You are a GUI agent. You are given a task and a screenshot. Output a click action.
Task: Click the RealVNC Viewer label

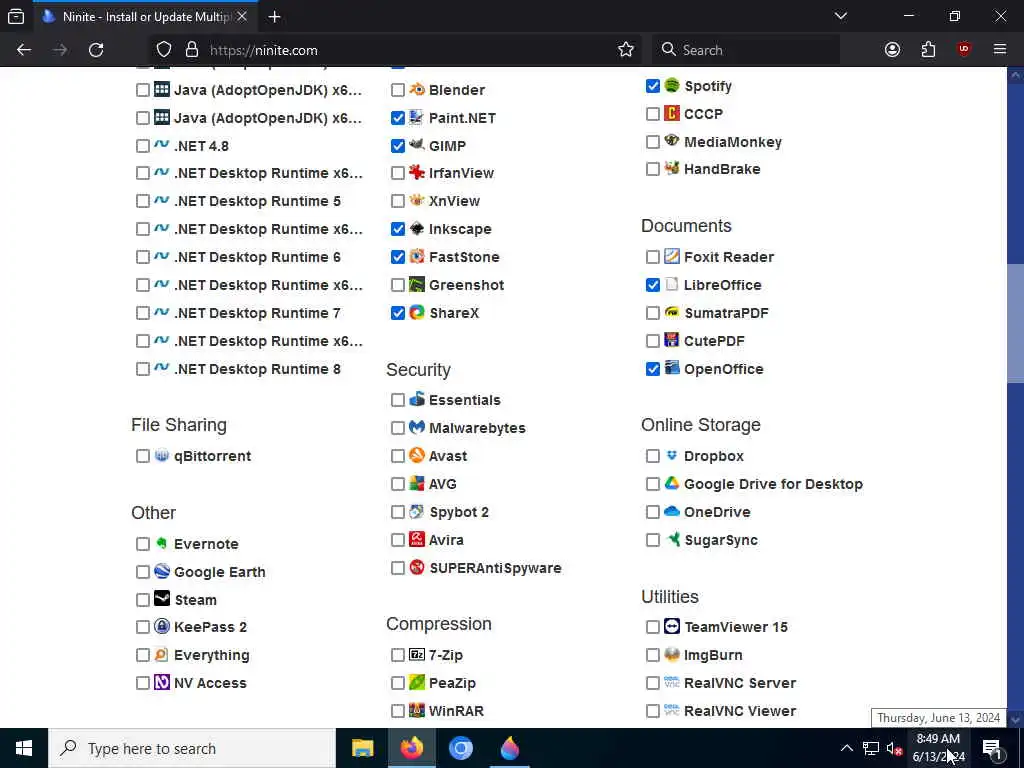tap(740, 711)
